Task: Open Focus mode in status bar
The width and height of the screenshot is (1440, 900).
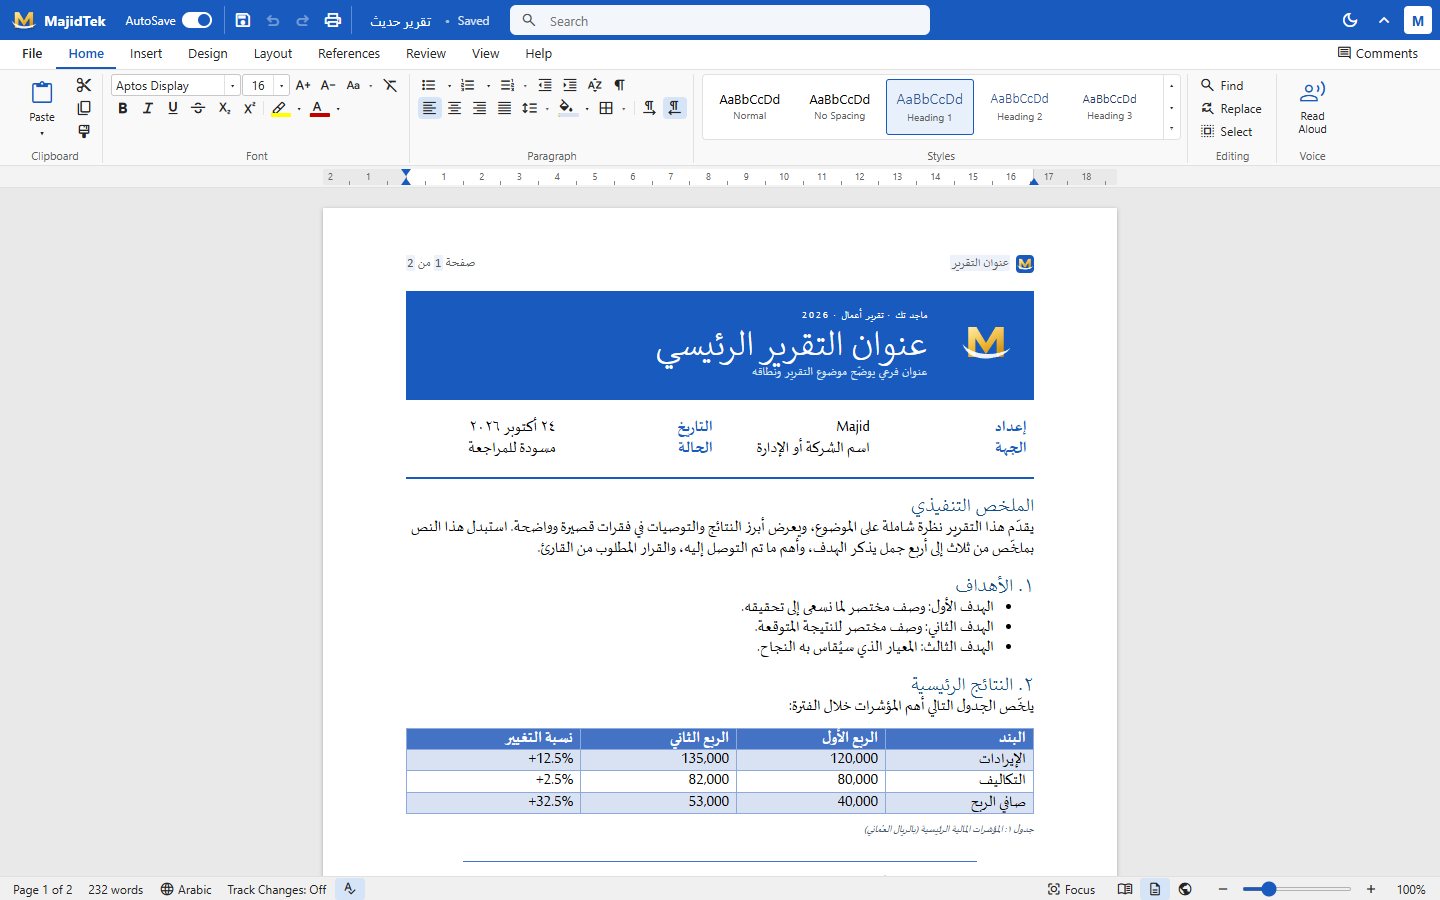Action: [1071, 889]
